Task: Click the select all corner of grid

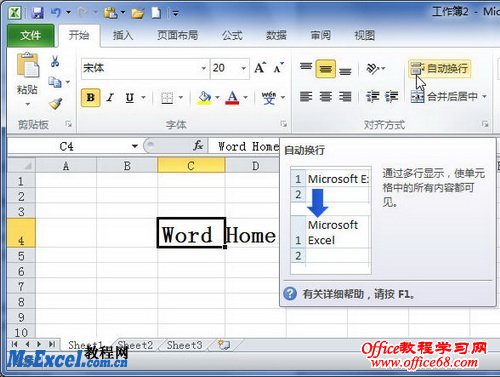Action: tap(21, 165)
